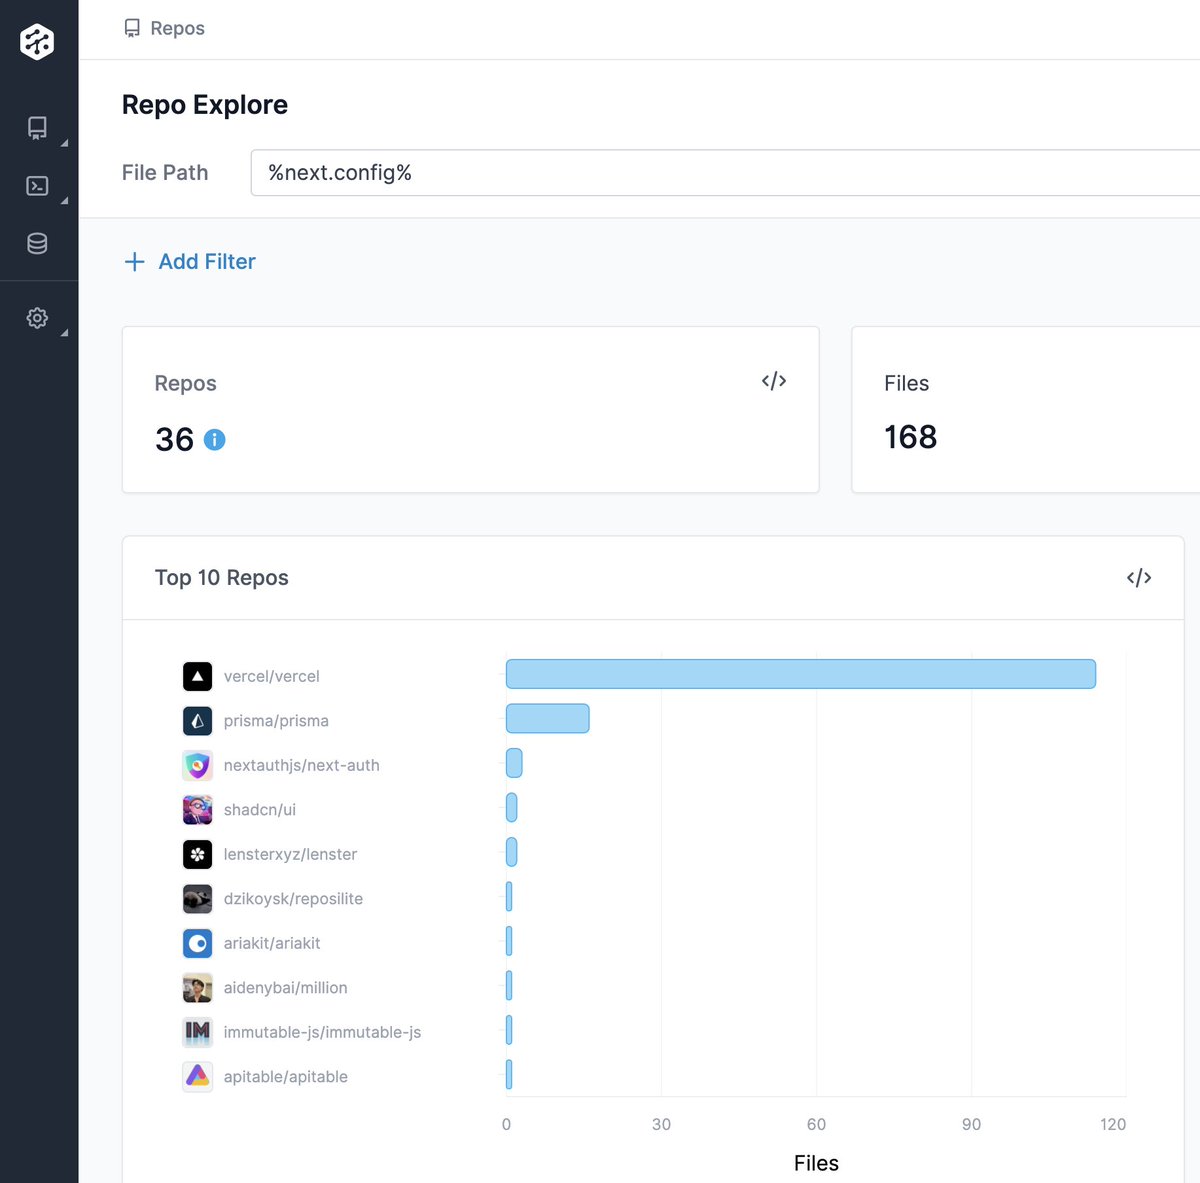Click the hexagon app logo in sidebar
Viewport: 1200px width, 1183px height.
tap(37, 41)
